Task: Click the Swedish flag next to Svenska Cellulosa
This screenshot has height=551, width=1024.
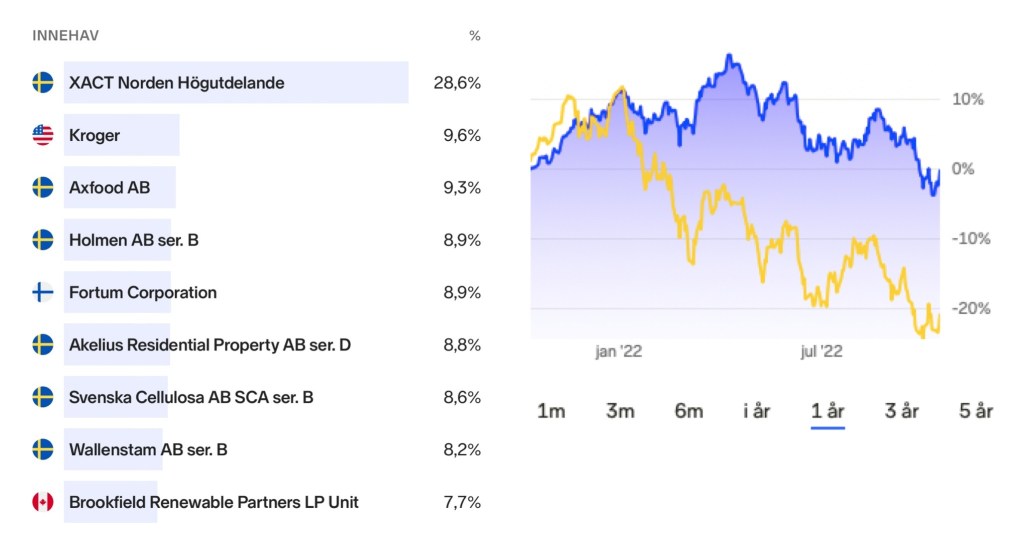Action: coord(43,397)
